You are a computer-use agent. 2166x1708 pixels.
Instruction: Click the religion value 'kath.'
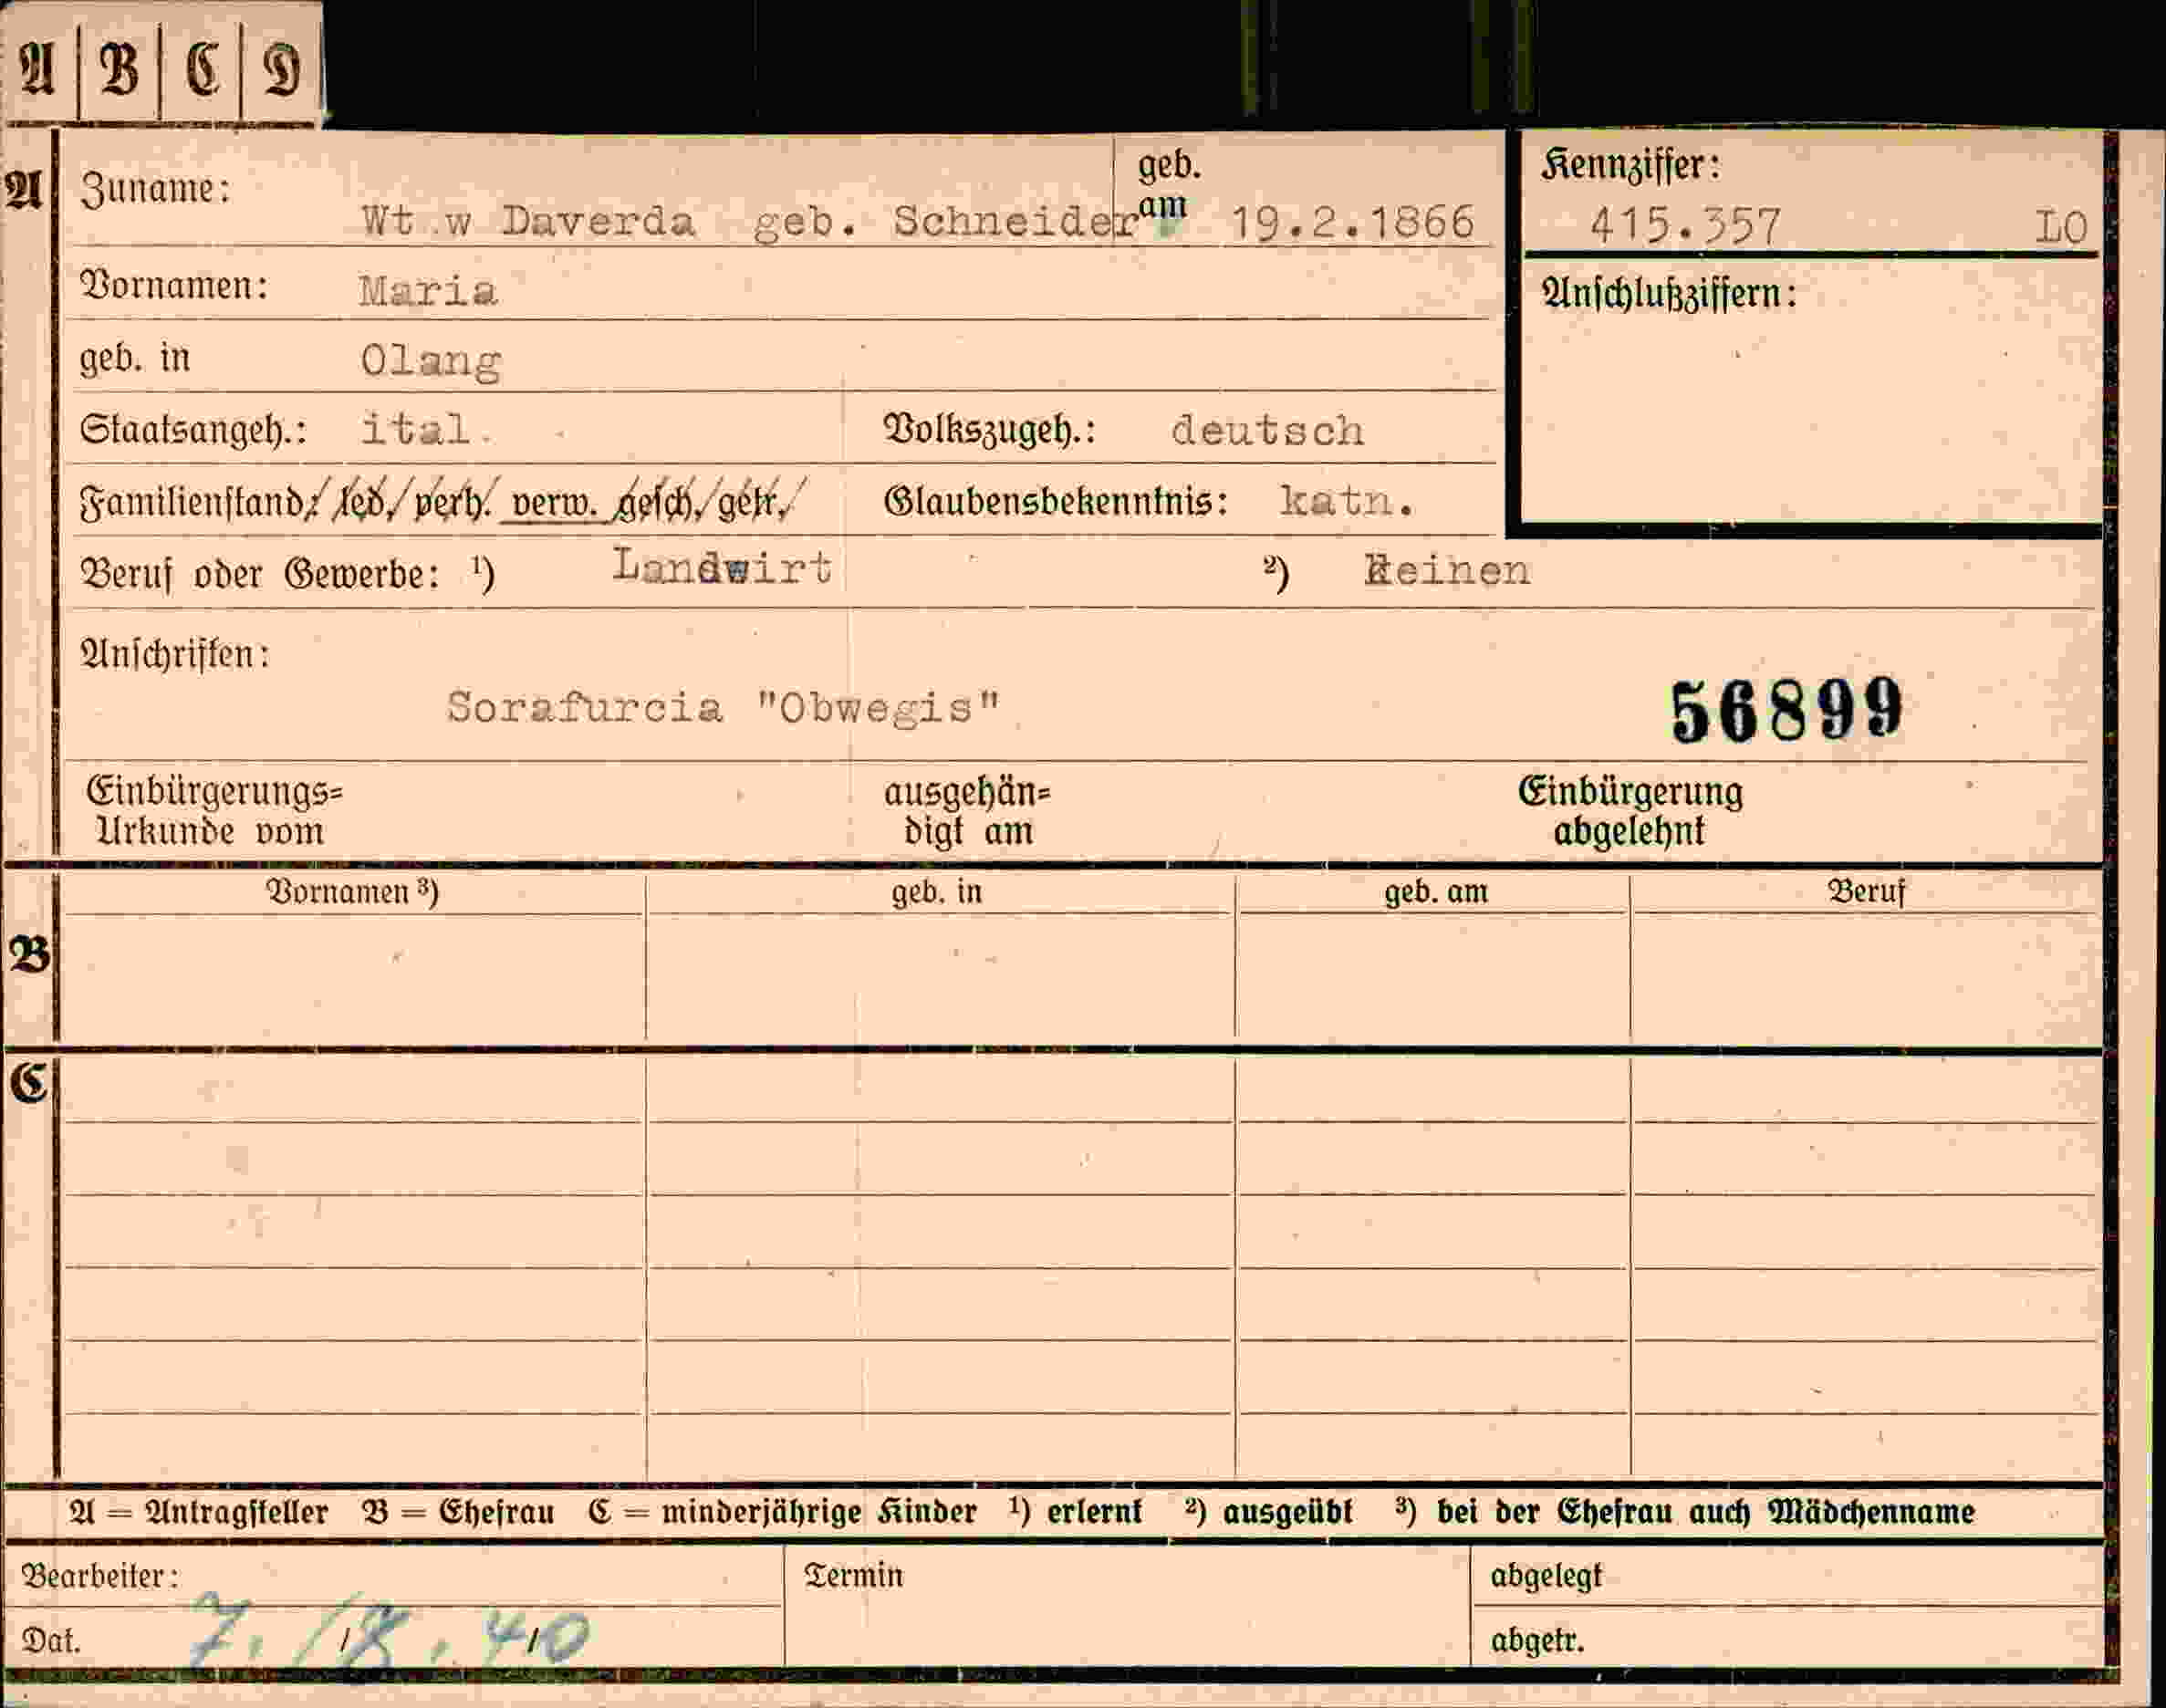tap(1347, 501)
